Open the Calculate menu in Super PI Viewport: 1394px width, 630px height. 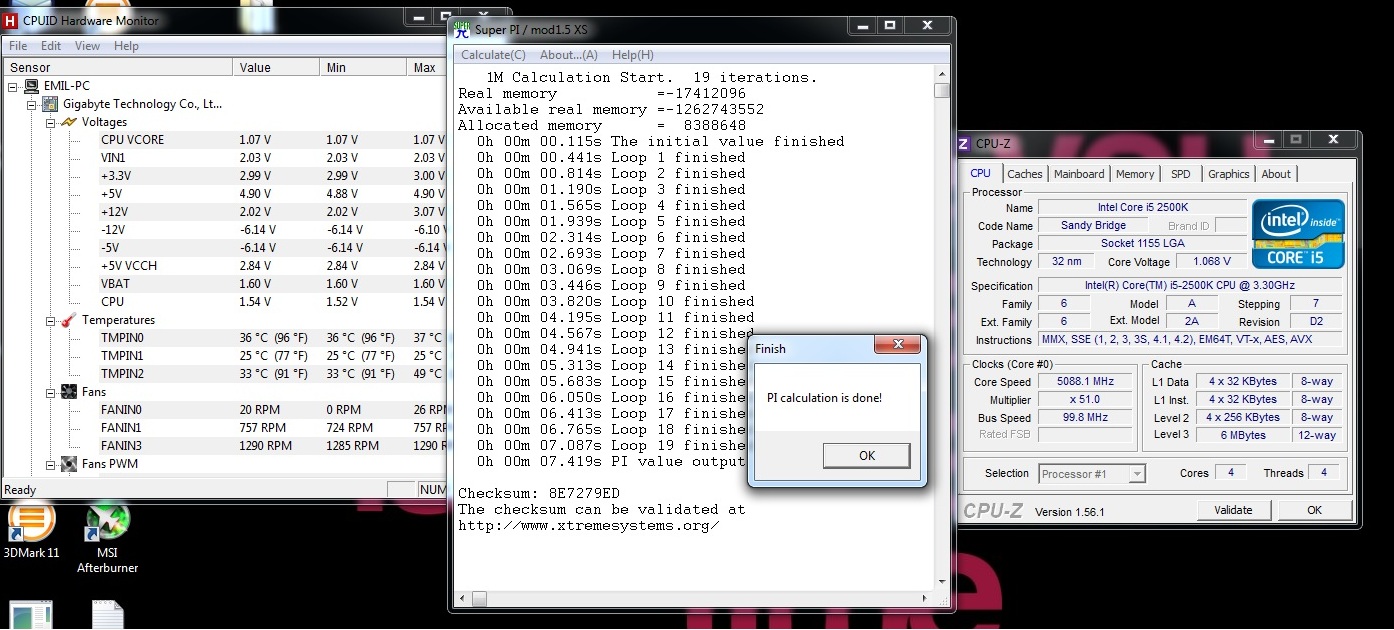(x=491, y=55)
